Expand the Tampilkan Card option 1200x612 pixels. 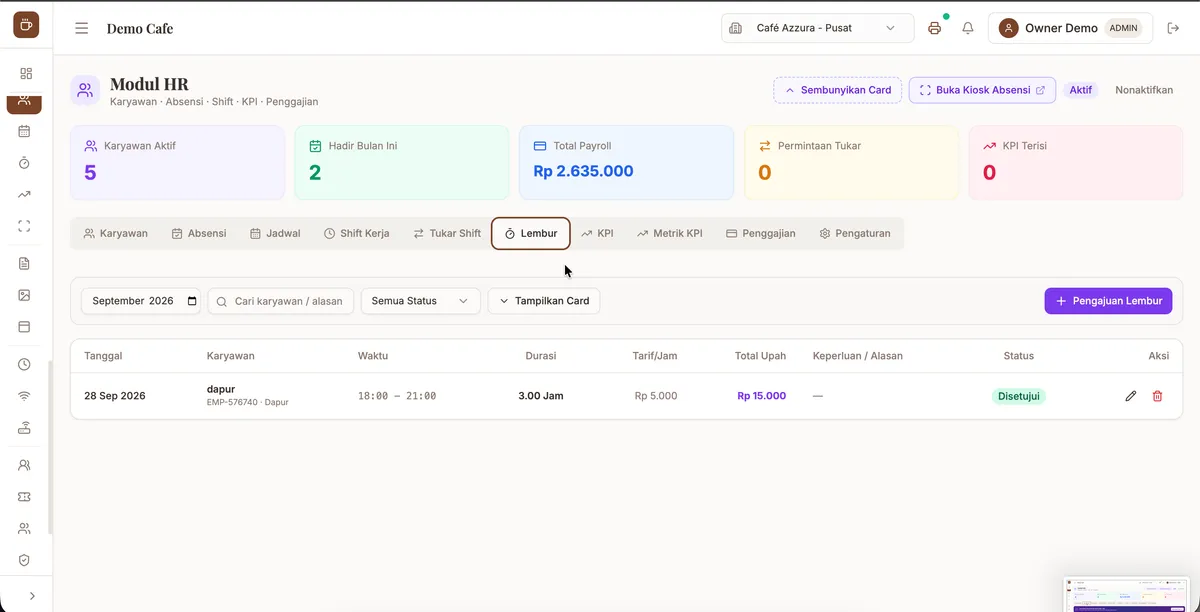click(544, 301)
